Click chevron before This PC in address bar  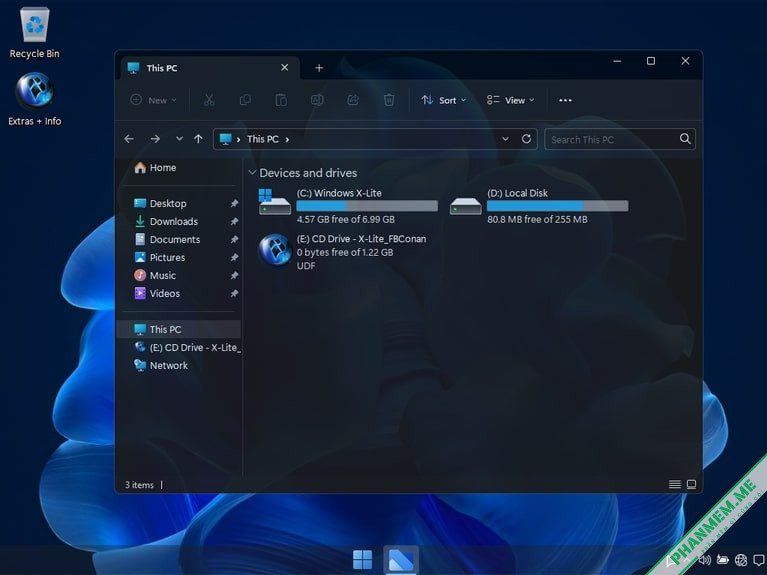pos(238,139)
